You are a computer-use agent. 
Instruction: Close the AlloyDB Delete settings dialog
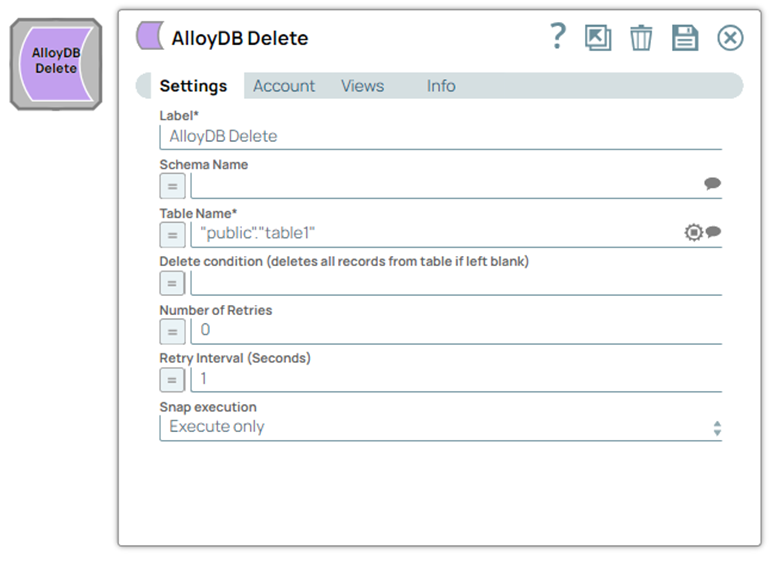coord(731,38)
